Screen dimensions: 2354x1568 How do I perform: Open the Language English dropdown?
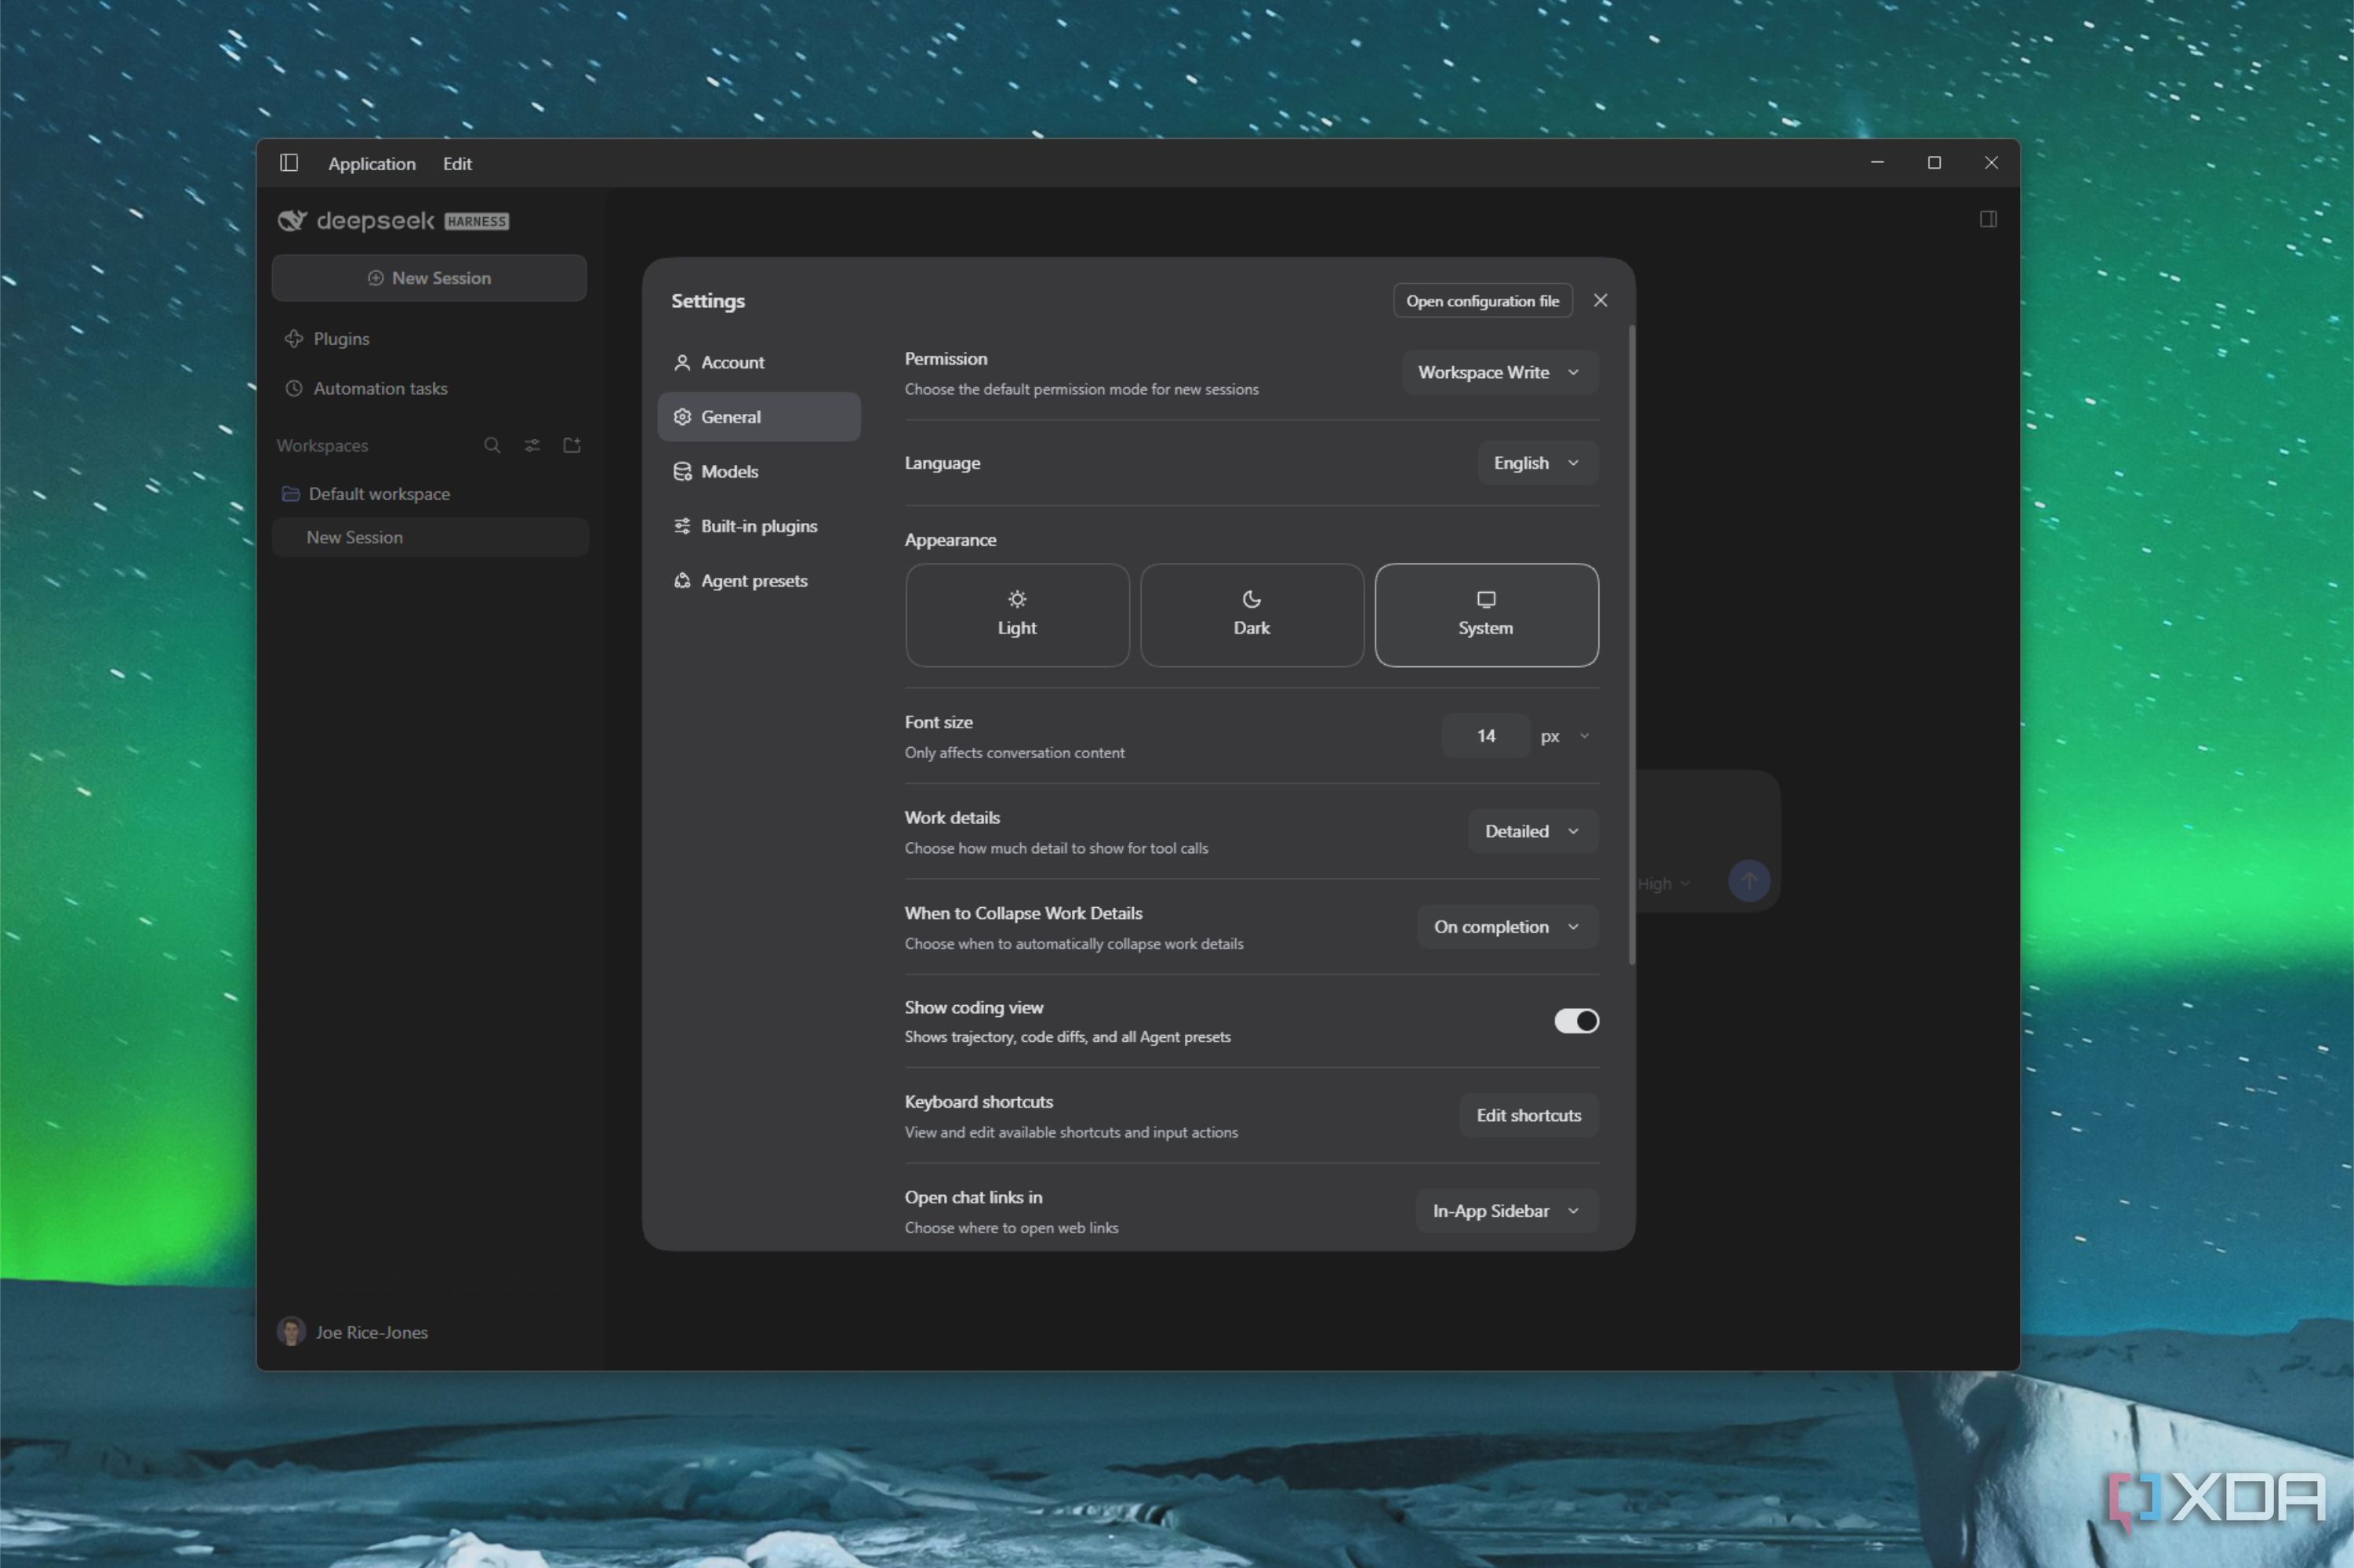click(1537, 463)
